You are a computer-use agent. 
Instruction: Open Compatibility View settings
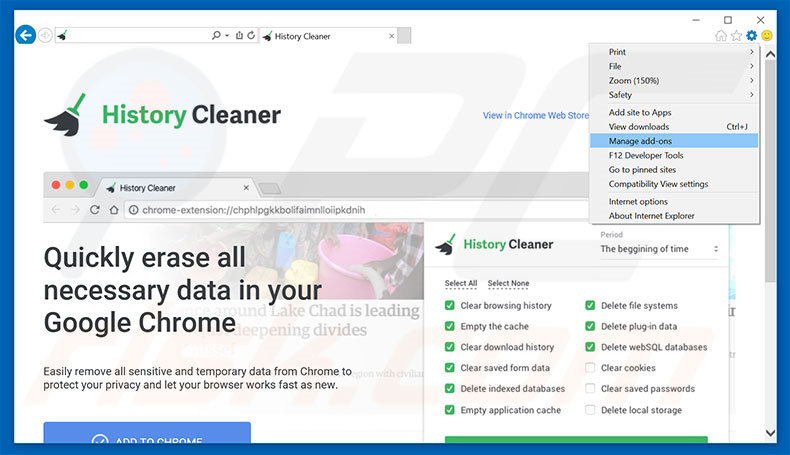click(x=675, y=184)
